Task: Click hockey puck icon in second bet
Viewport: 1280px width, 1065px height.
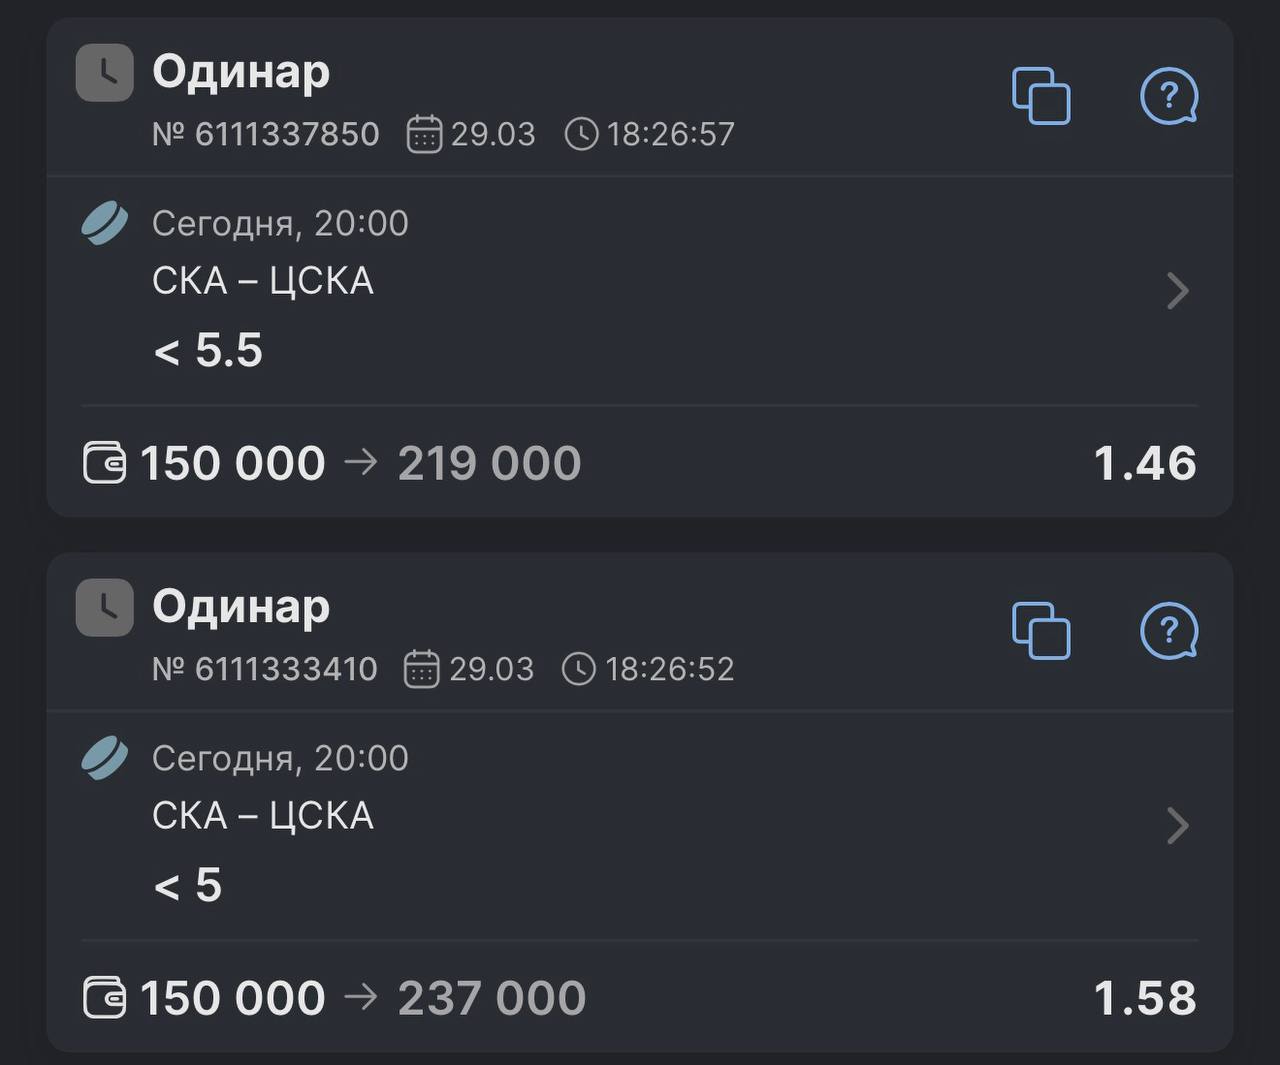Action: click(x=104, y=758)
